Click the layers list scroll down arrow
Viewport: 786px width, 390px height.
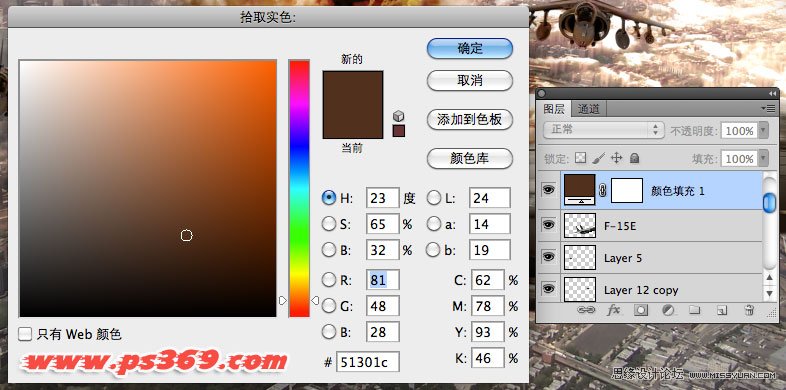[769, 293]
